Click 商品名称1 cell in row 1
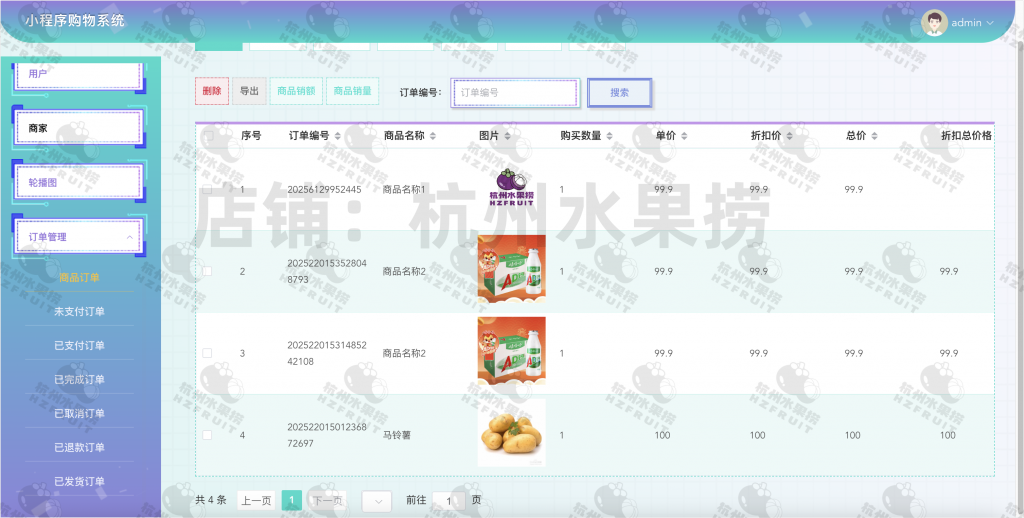 point(404,189)
